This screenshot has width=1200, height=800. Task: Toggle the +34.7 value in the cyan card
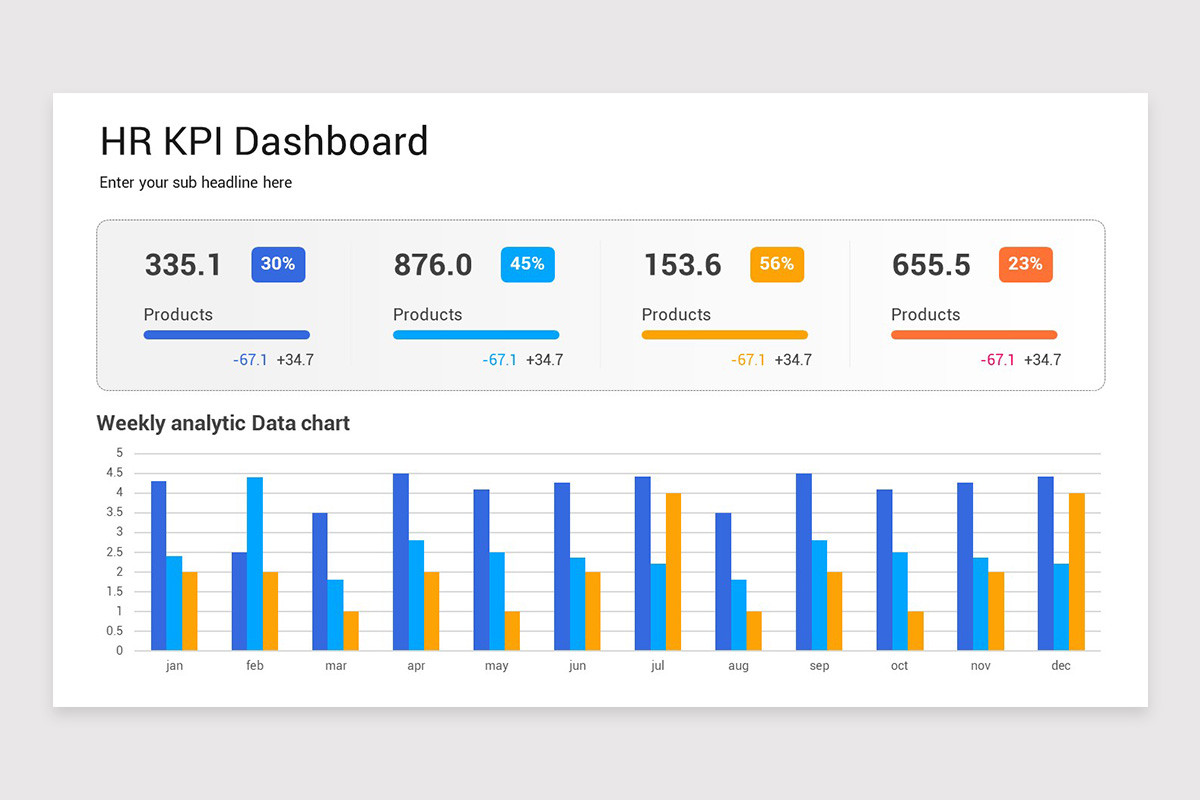(x=545, y=360)
